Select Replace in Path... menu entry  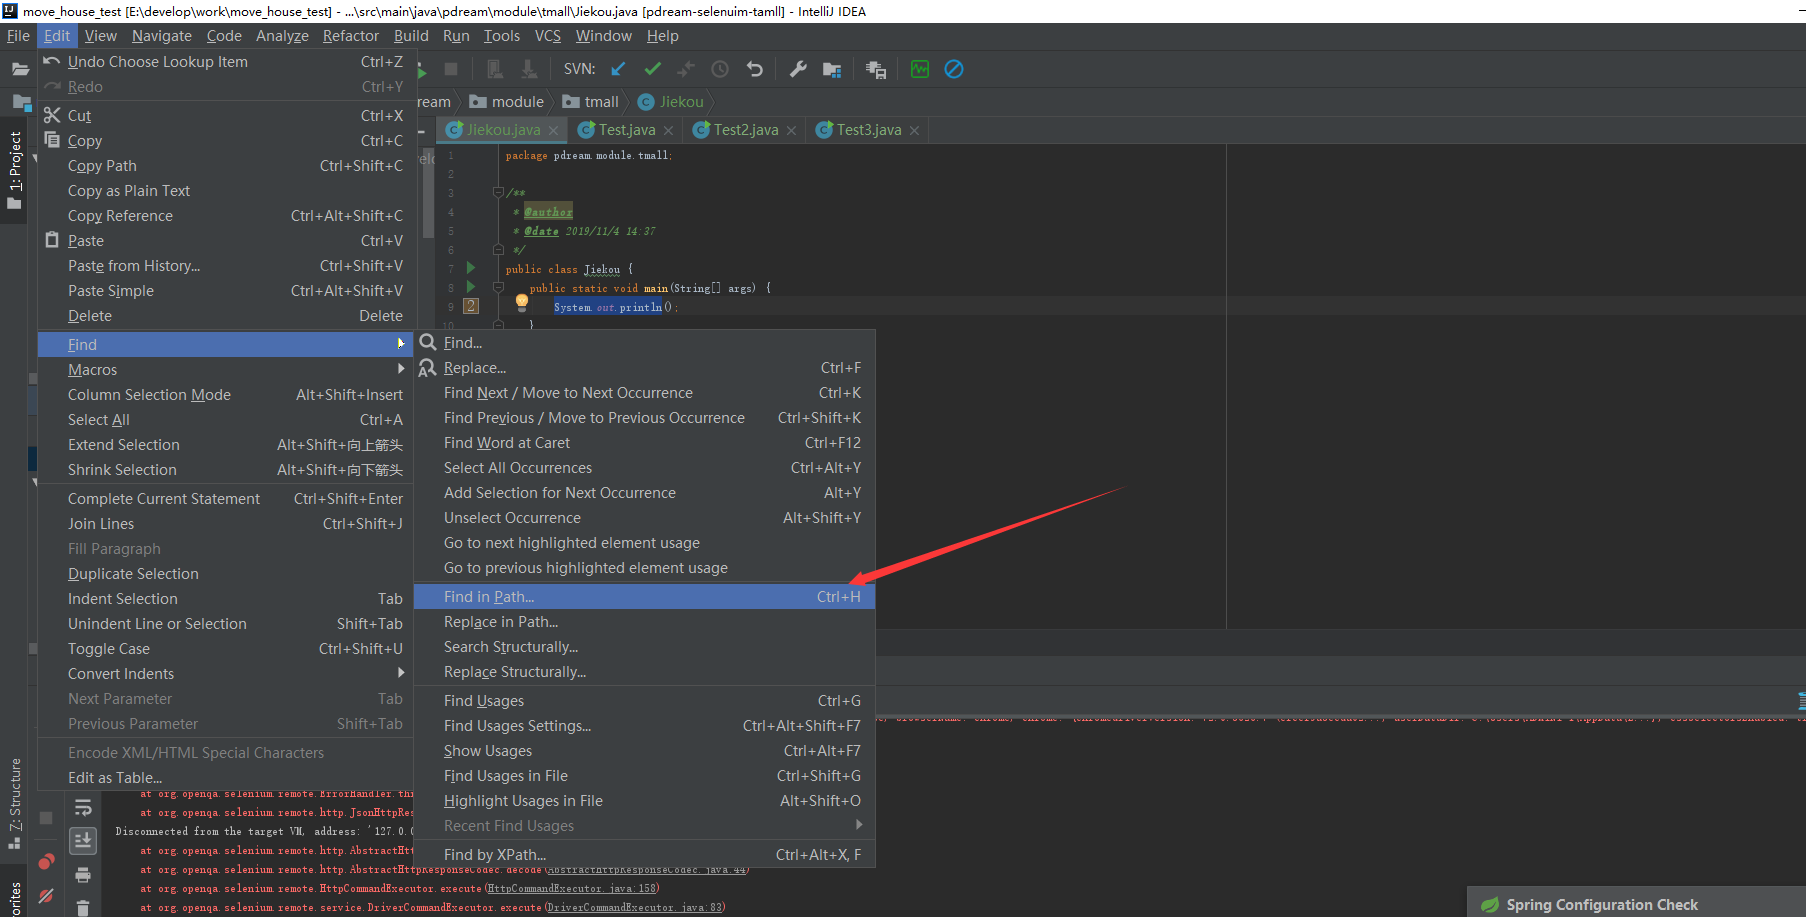click(x=645, y=622)
